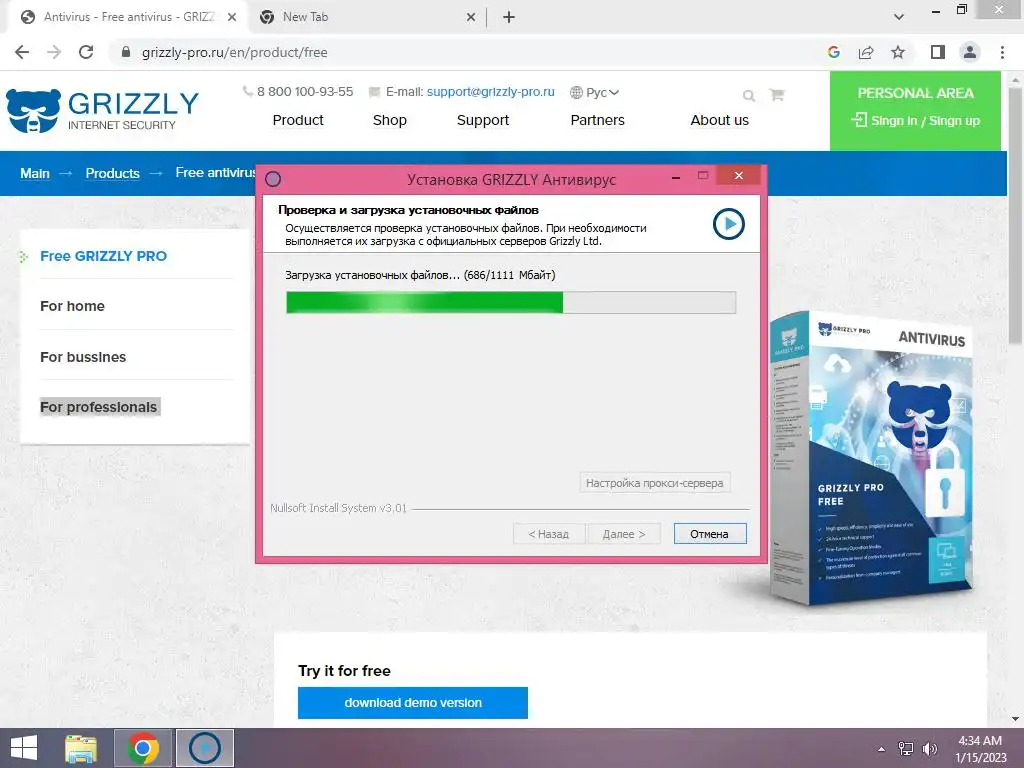Open the Support menu
1024x768 pixels.
point(483,120)
